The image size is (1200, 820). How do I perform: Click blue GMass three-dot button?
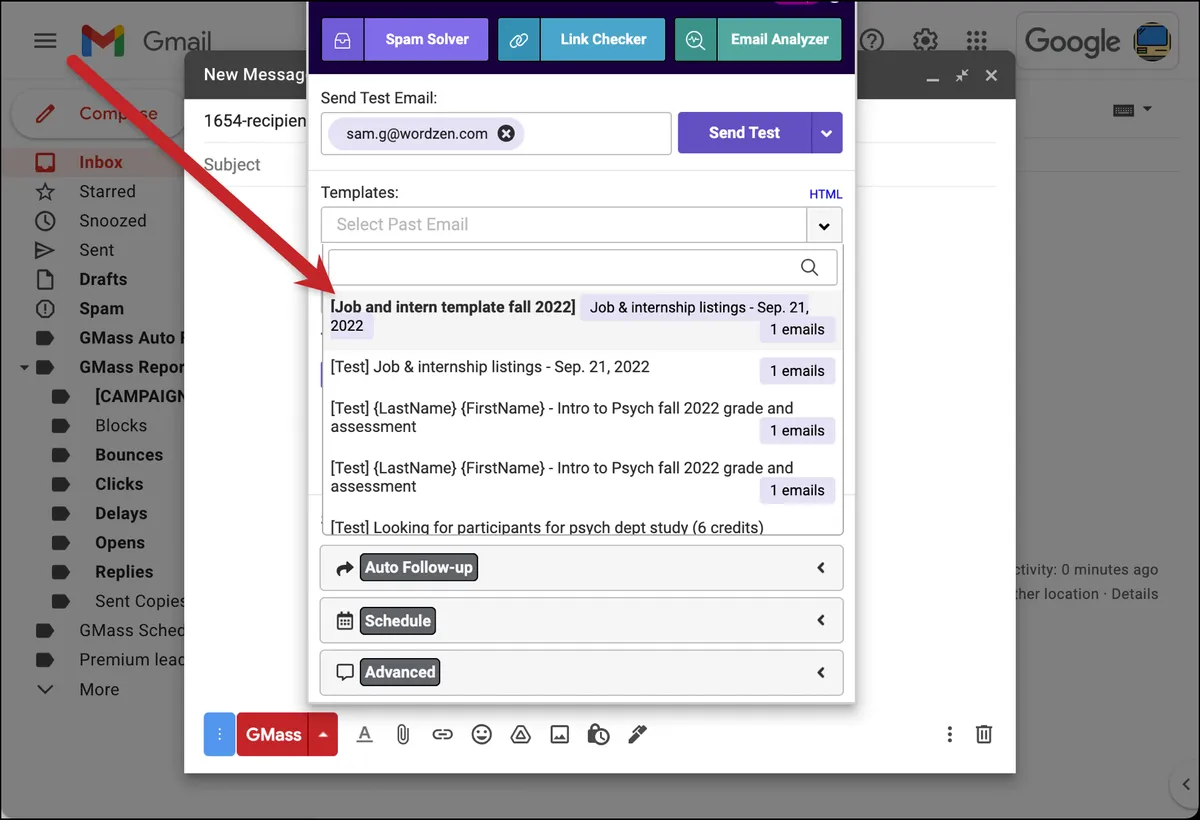click(219, 734)
